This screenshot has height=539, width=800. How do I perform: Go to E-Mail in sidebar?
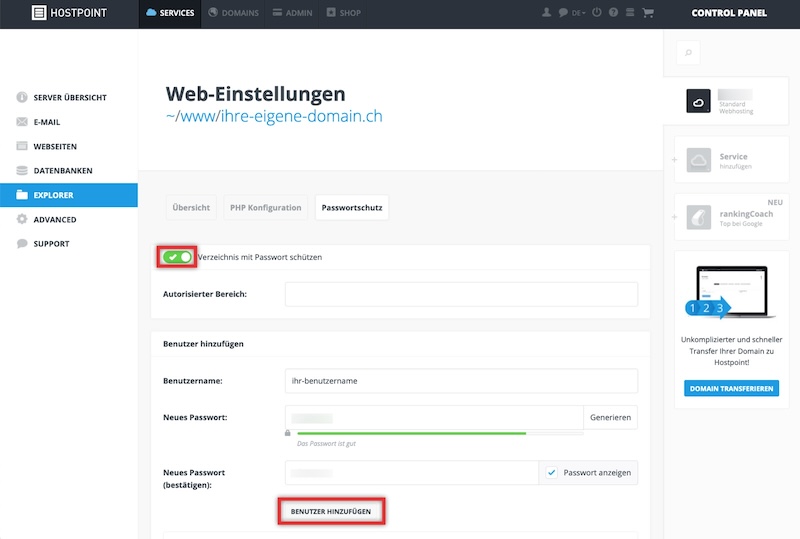pyautogui.click(x=69, y=121)
